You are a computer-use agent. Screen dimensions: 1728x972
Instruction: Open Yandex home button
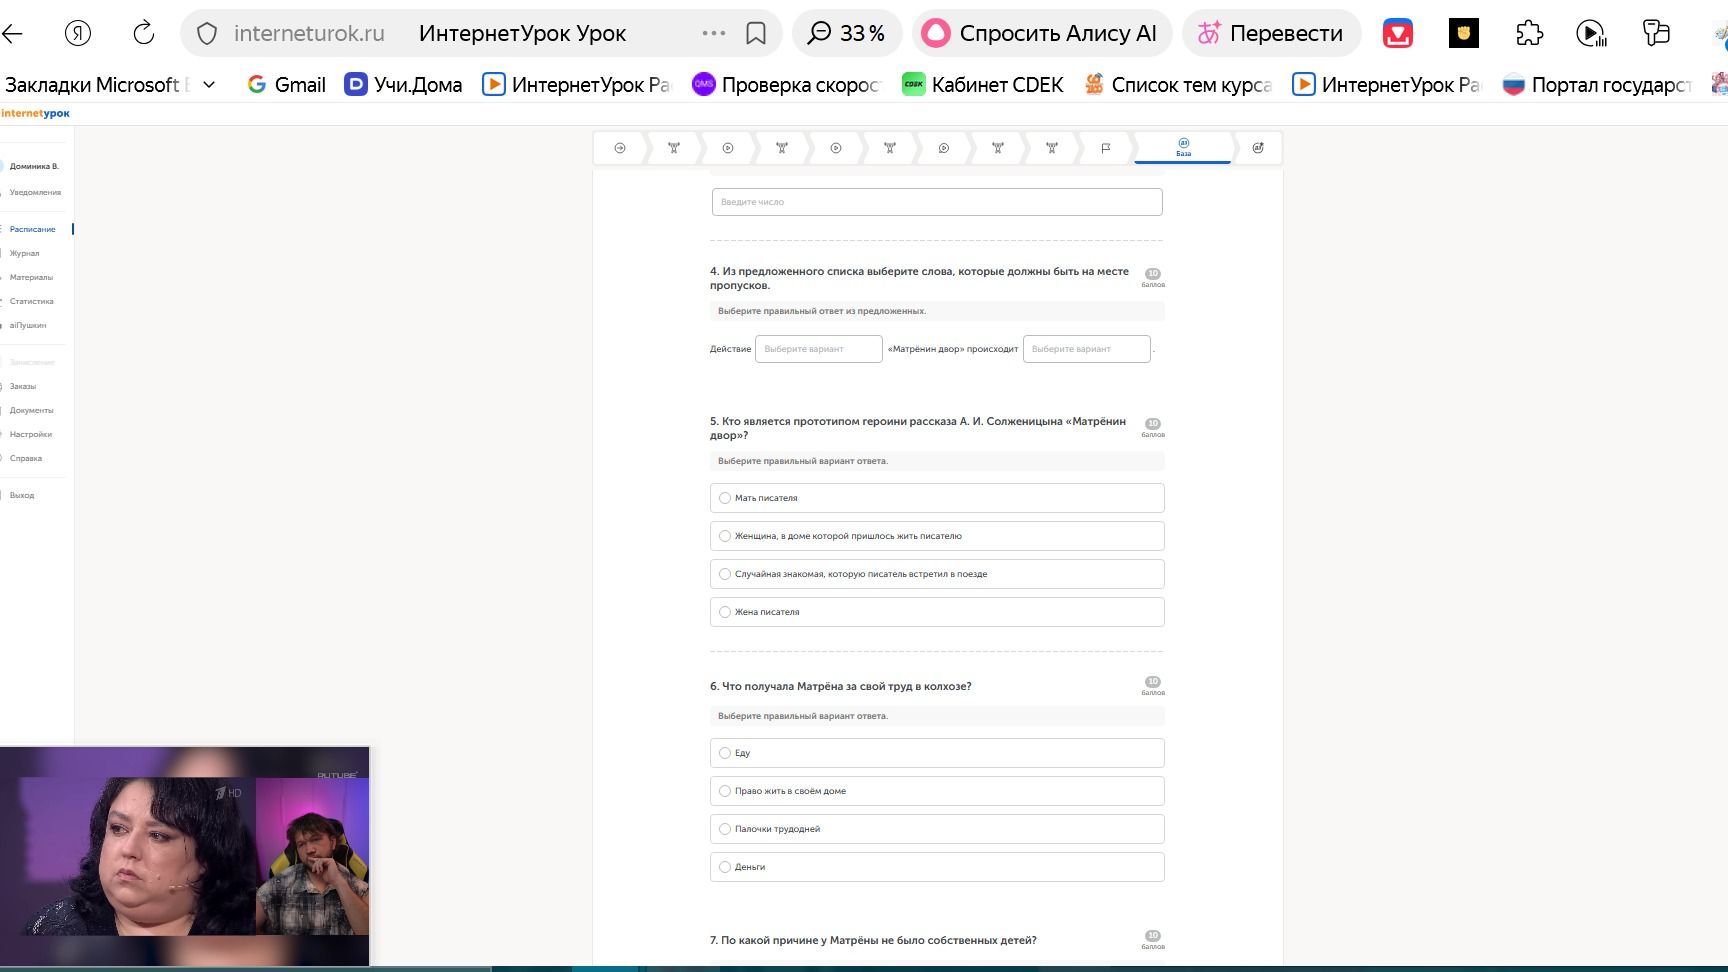78,33
